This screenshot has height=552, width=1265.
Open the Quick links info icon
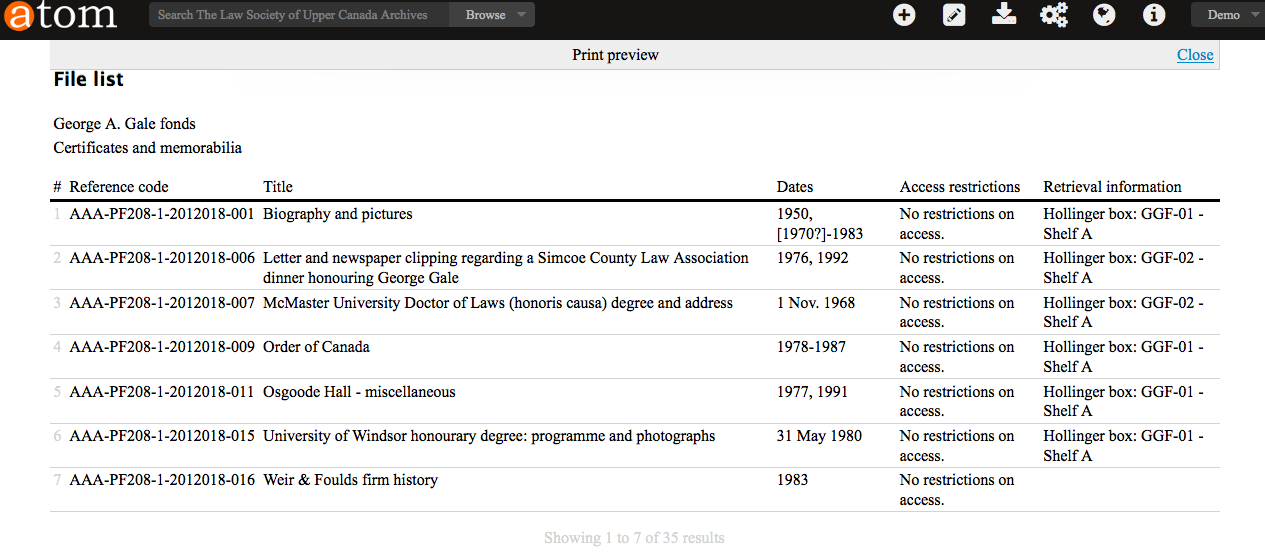click(1154, 15)
